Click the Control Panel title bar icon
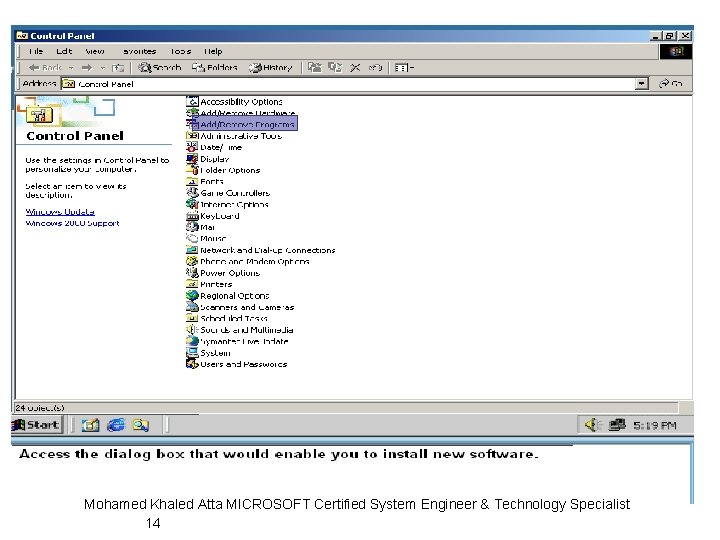This screenshot has height=540, width=720. click(22, 36)
